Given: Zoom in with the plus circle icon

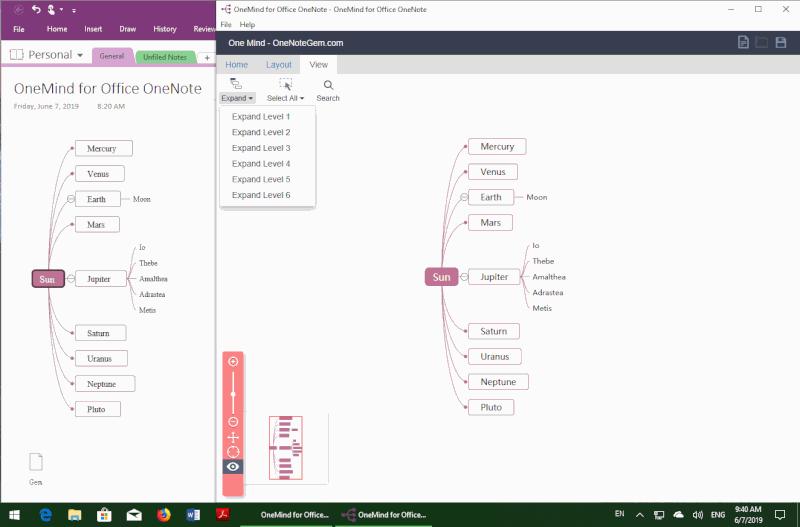Looking at the screenshot, I should [x=233, y=362].
